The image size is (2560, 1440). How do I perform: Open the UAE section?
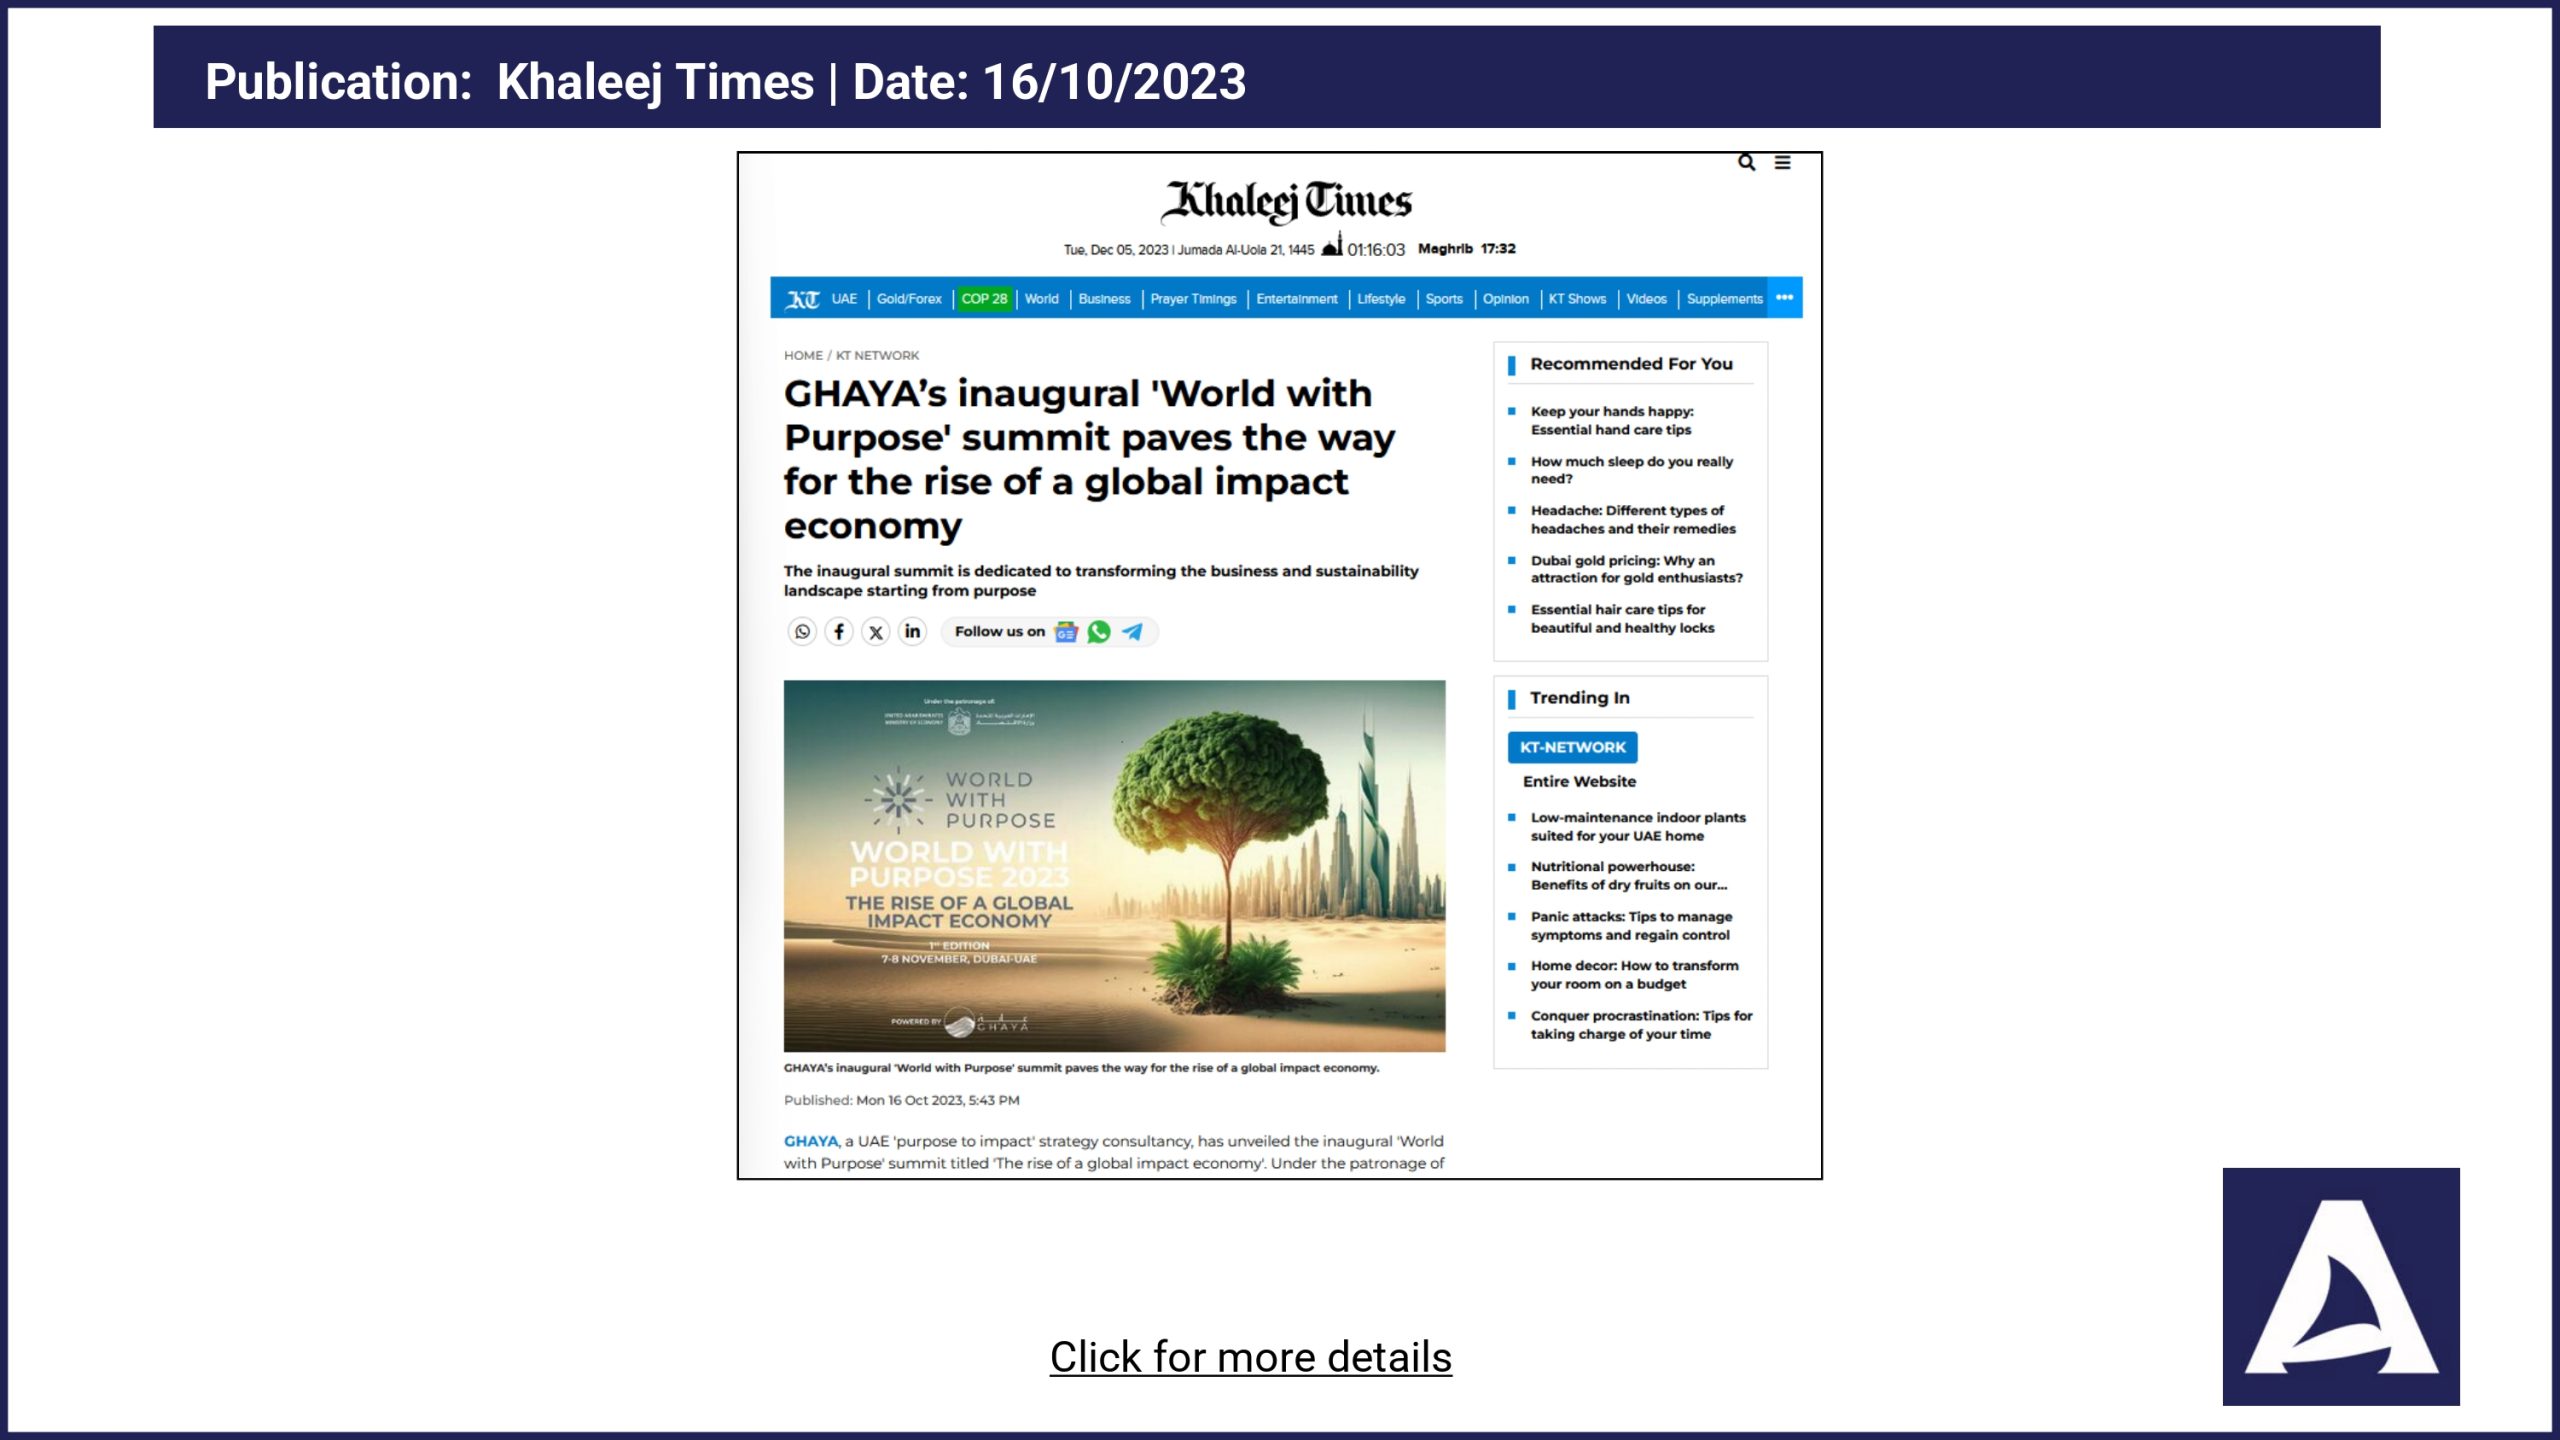point(844,299)
